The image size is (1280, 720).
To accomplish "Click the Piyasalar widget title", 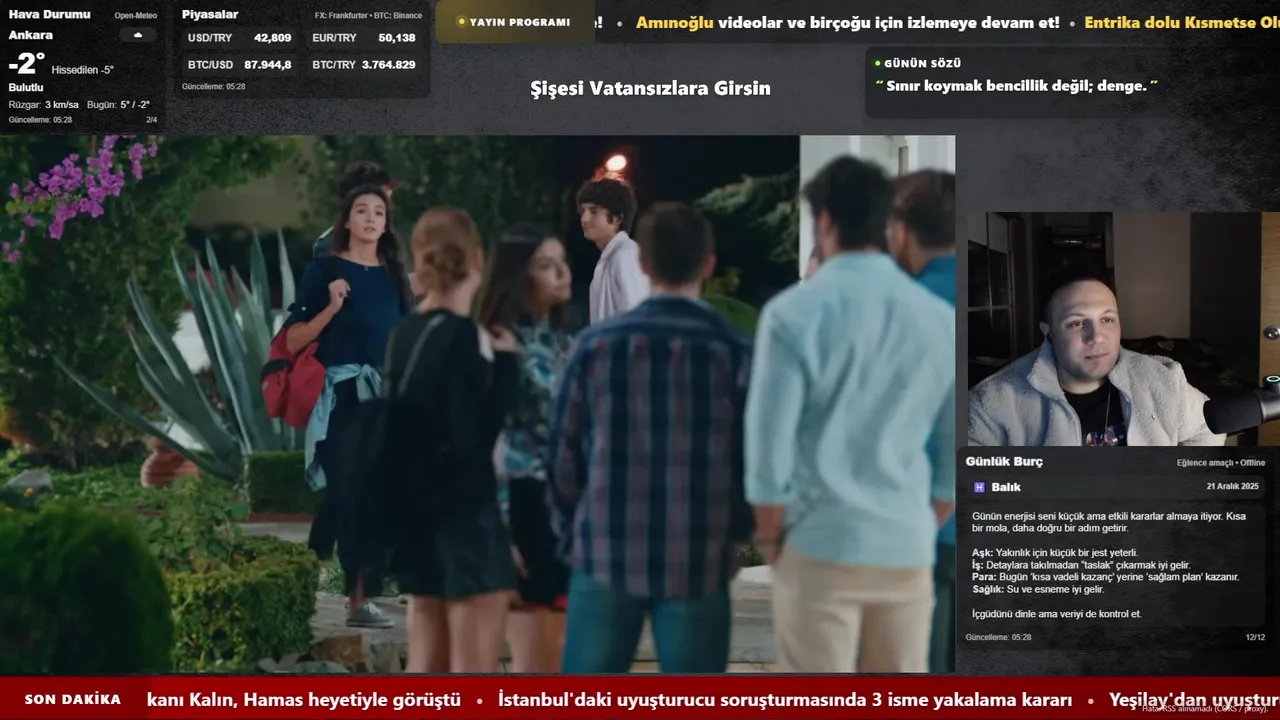I will click(210, 14).
